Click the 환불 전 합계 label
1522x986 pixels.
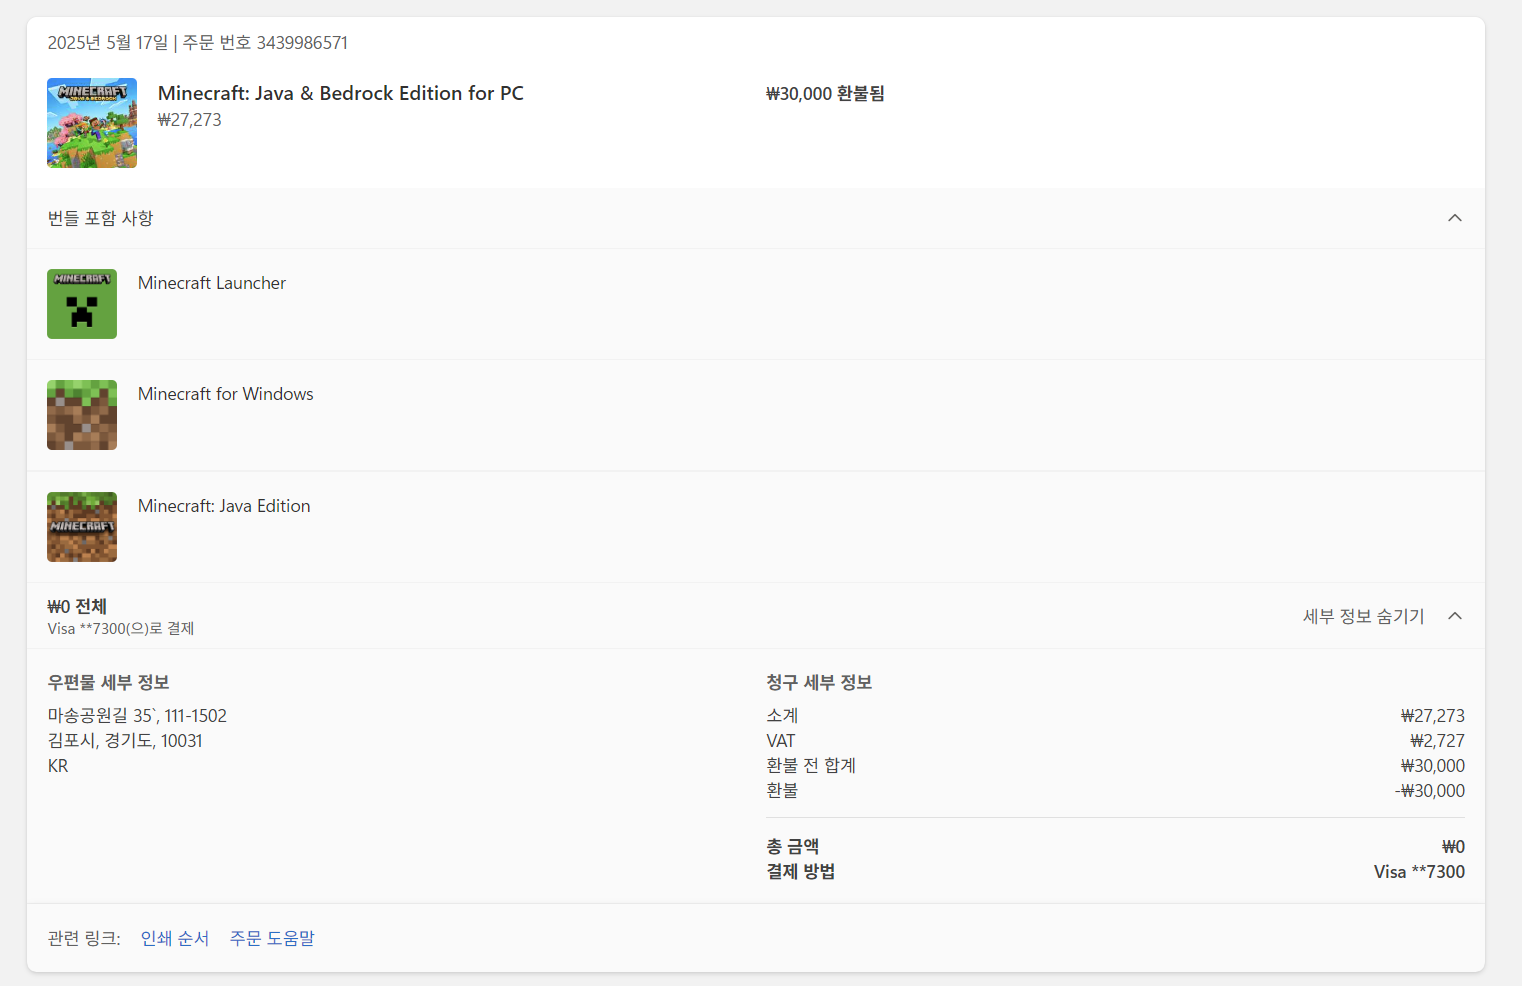click(x=811, y=766)
